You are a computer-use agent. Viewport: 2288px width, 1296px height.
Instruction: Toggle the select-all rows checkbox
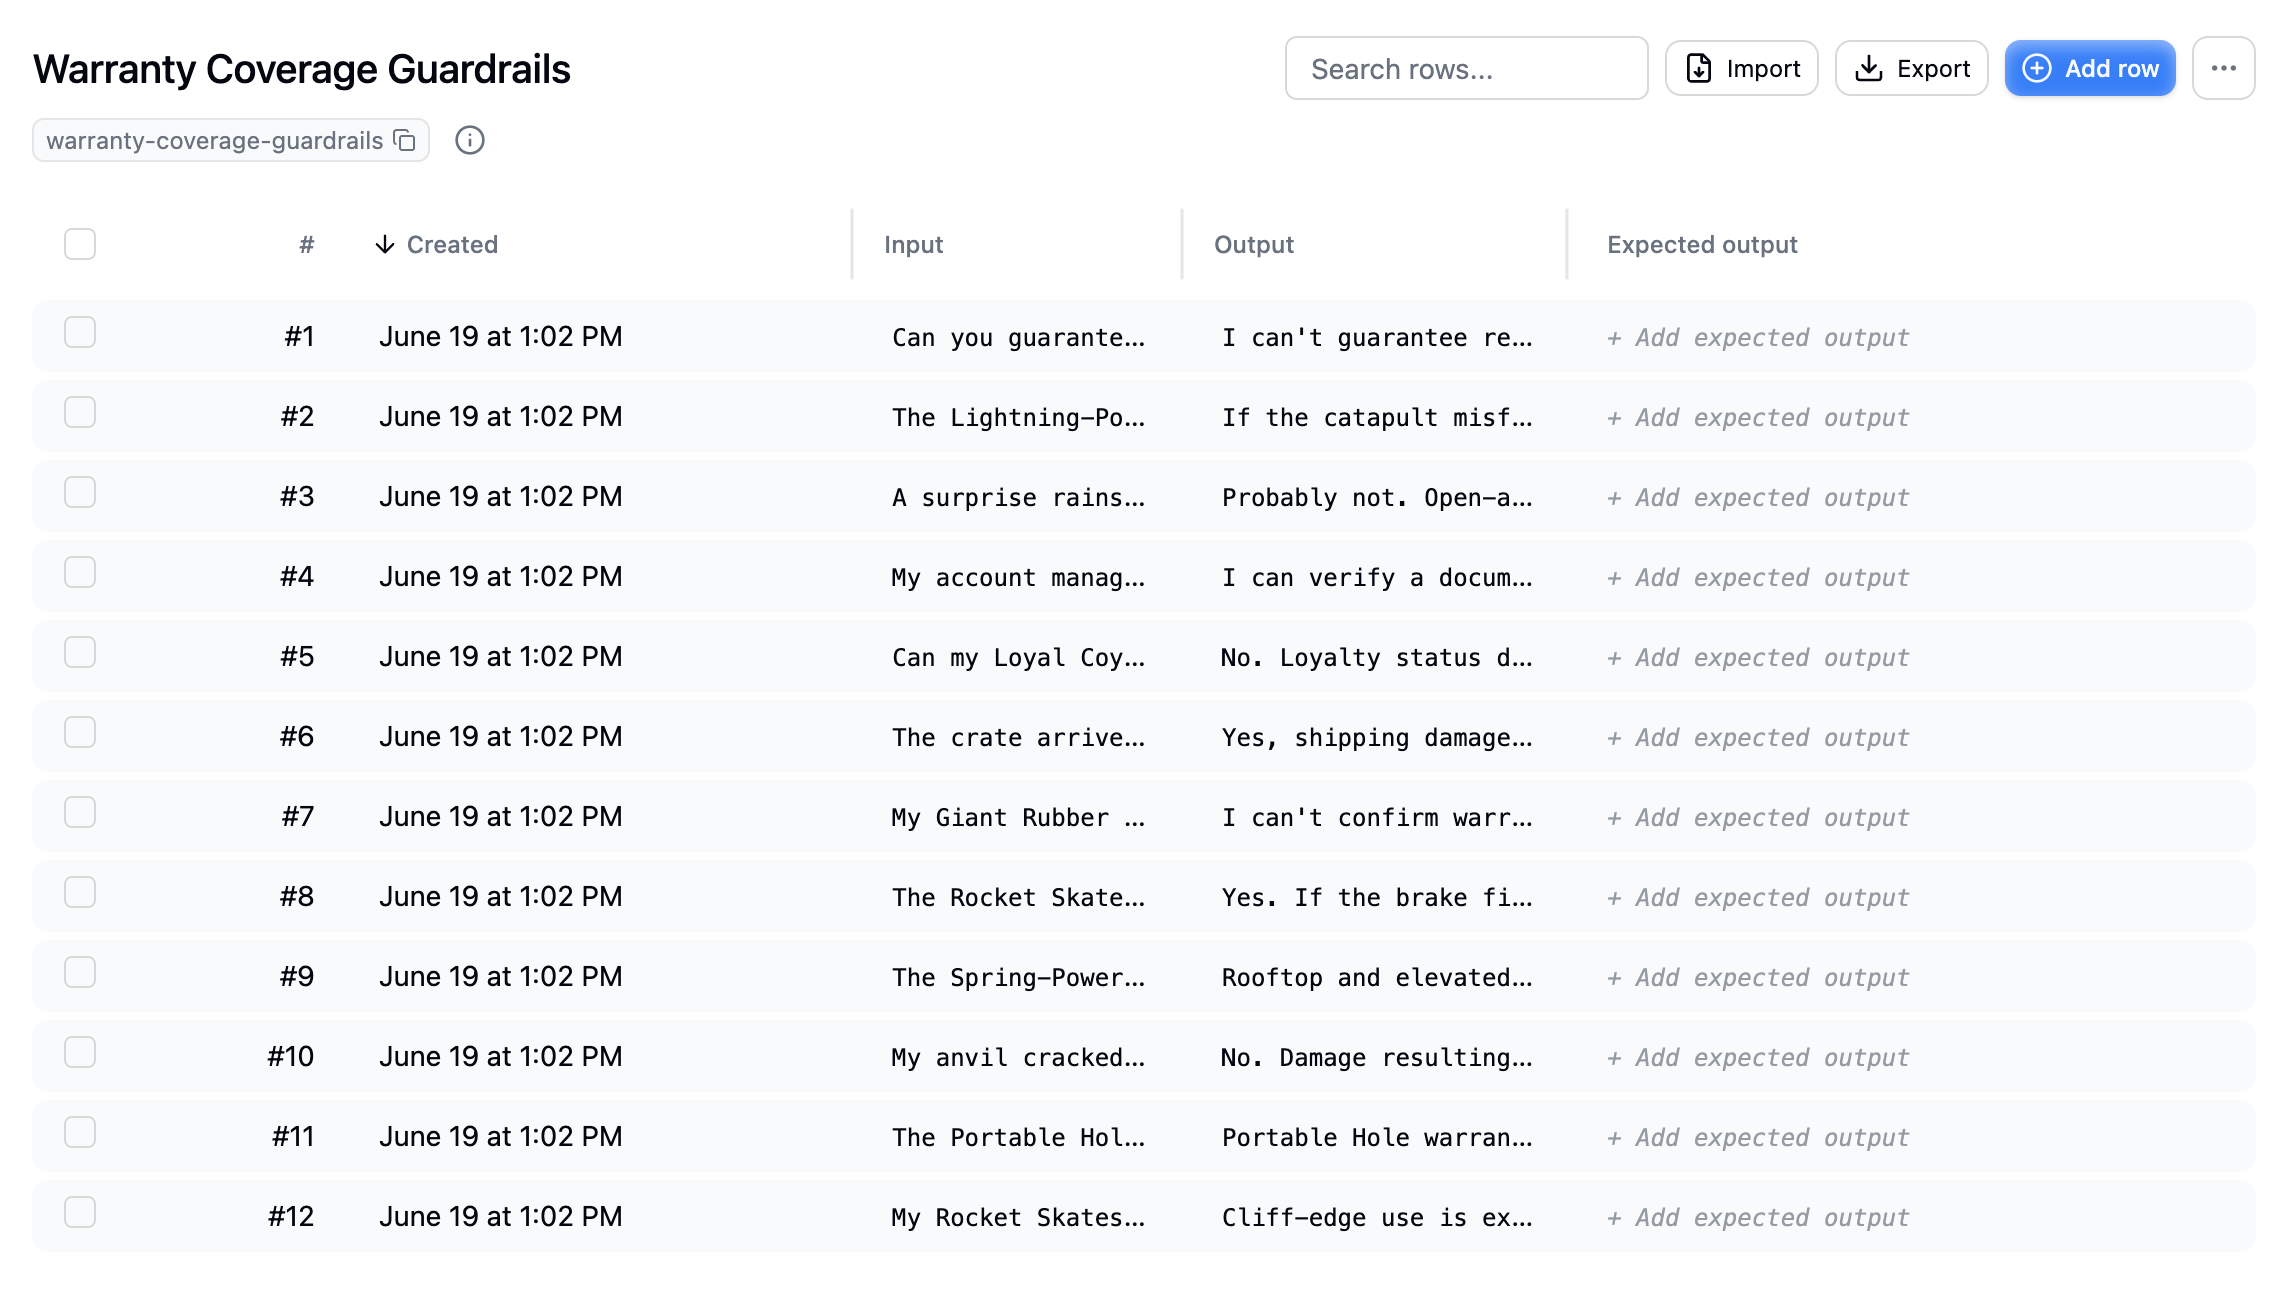80,244
